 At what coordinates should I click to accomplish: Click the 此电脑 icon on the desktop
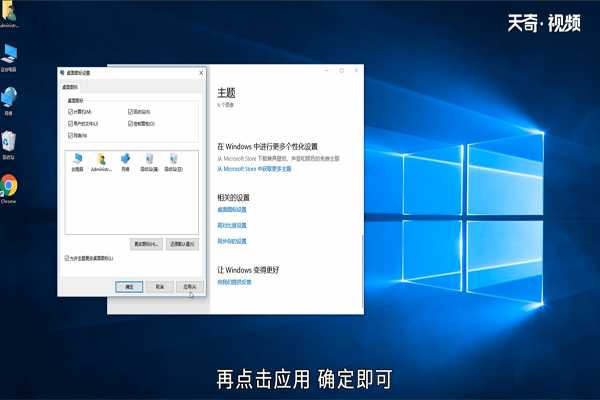click(x=8, y=58)
